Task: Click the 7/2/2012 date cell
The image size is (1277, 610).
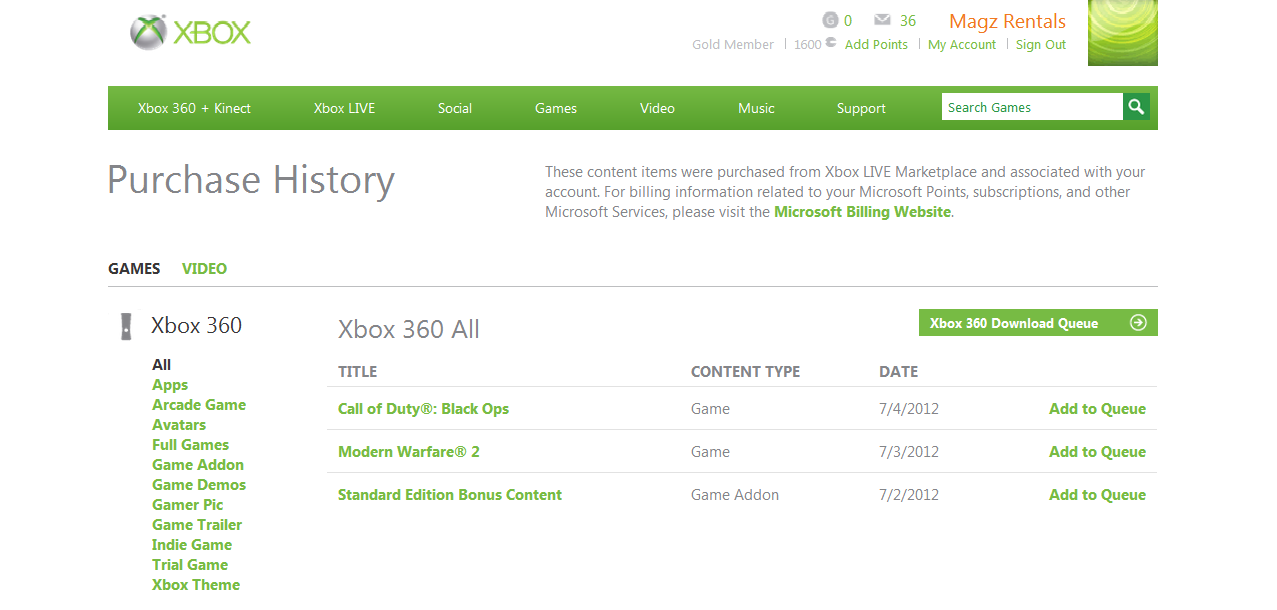Action: click(909, 494)
